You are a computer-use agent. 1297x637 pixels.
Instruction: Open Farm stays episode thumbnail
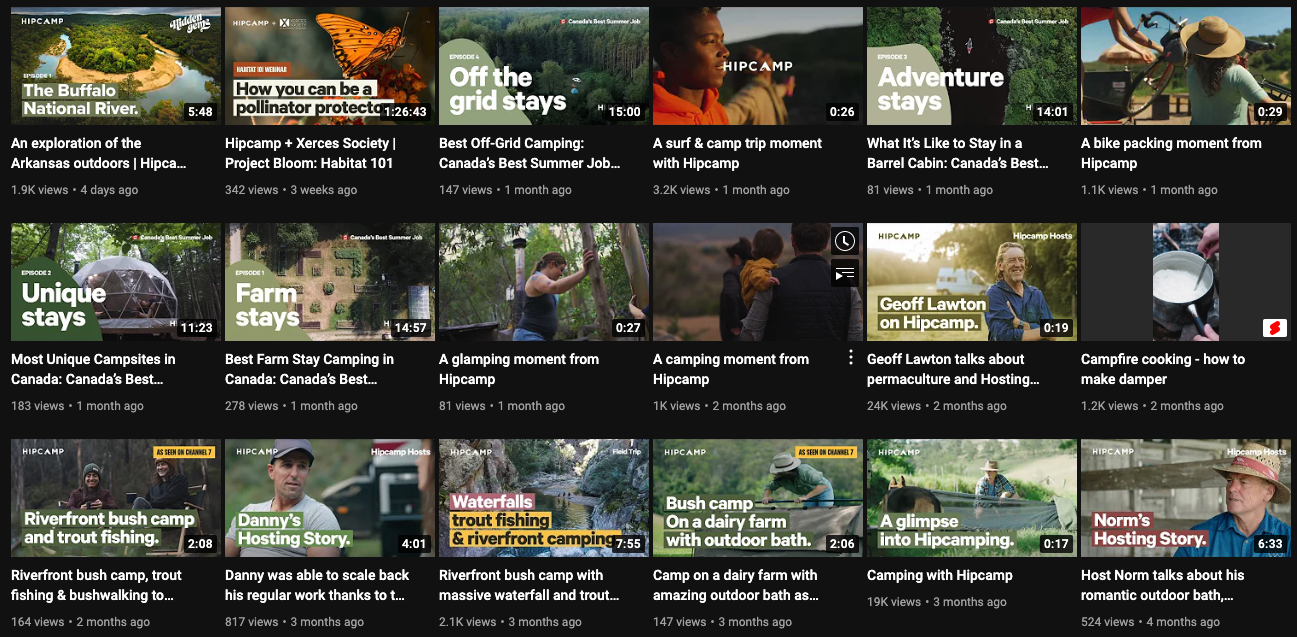click(x=330, y=282)
